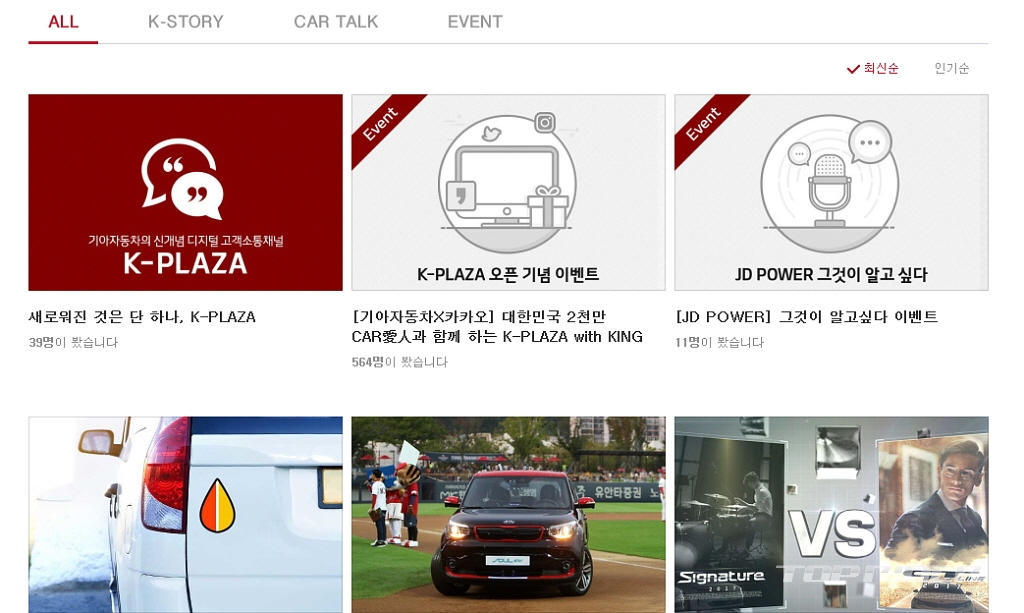This screenshot has height=613, width=1024.
Task: Click the speech bubble quote icon on K-PLAZA banner
Action: click(182, 179)
